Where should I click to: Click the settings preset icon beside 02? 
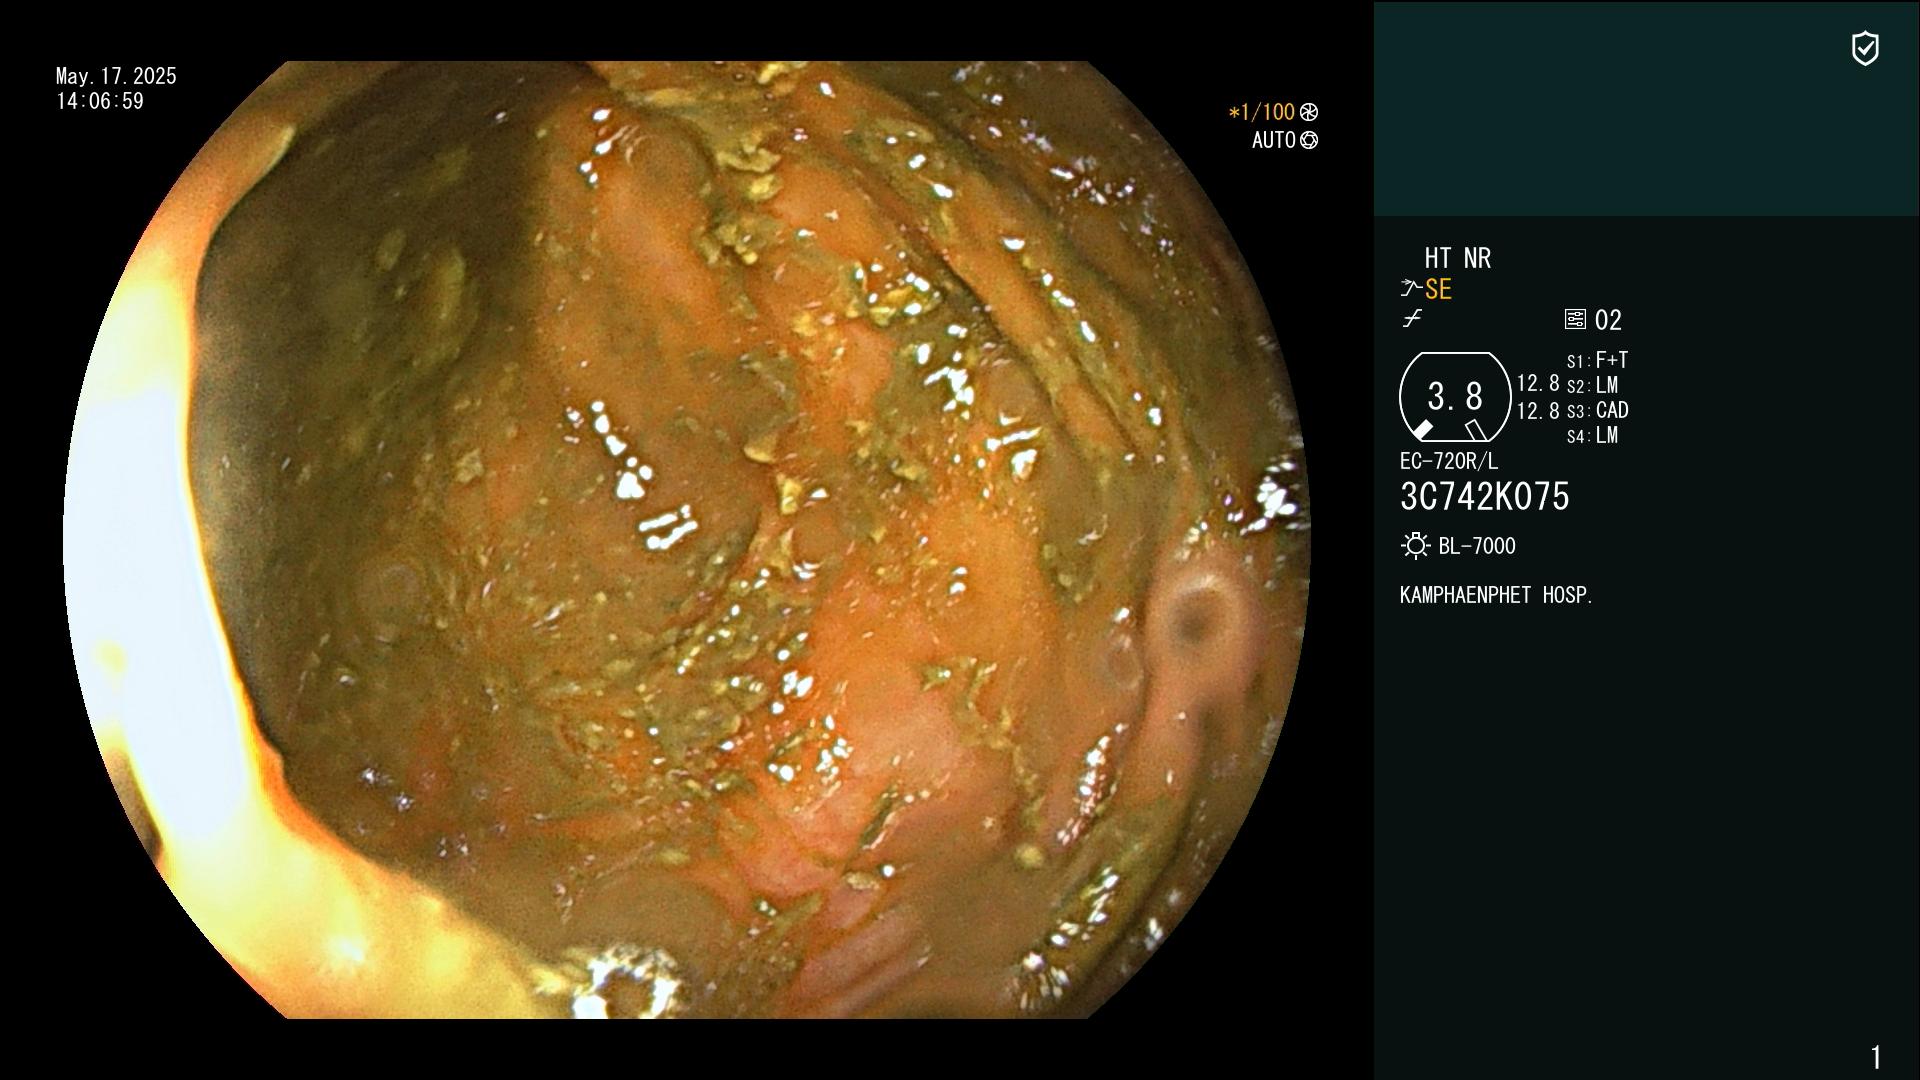click(x=1575, y=319)
